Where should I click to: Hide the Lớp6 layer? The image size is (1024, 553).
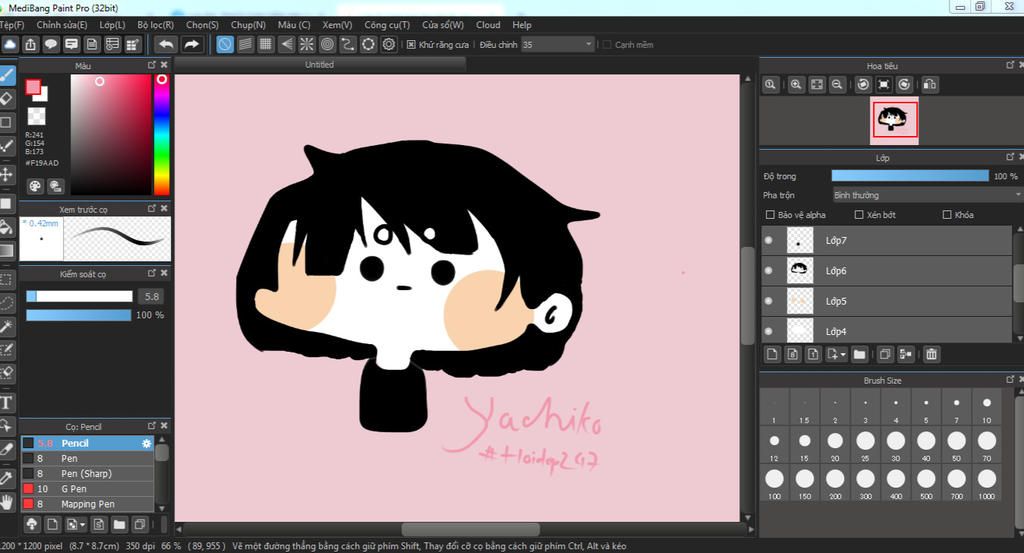769,270
